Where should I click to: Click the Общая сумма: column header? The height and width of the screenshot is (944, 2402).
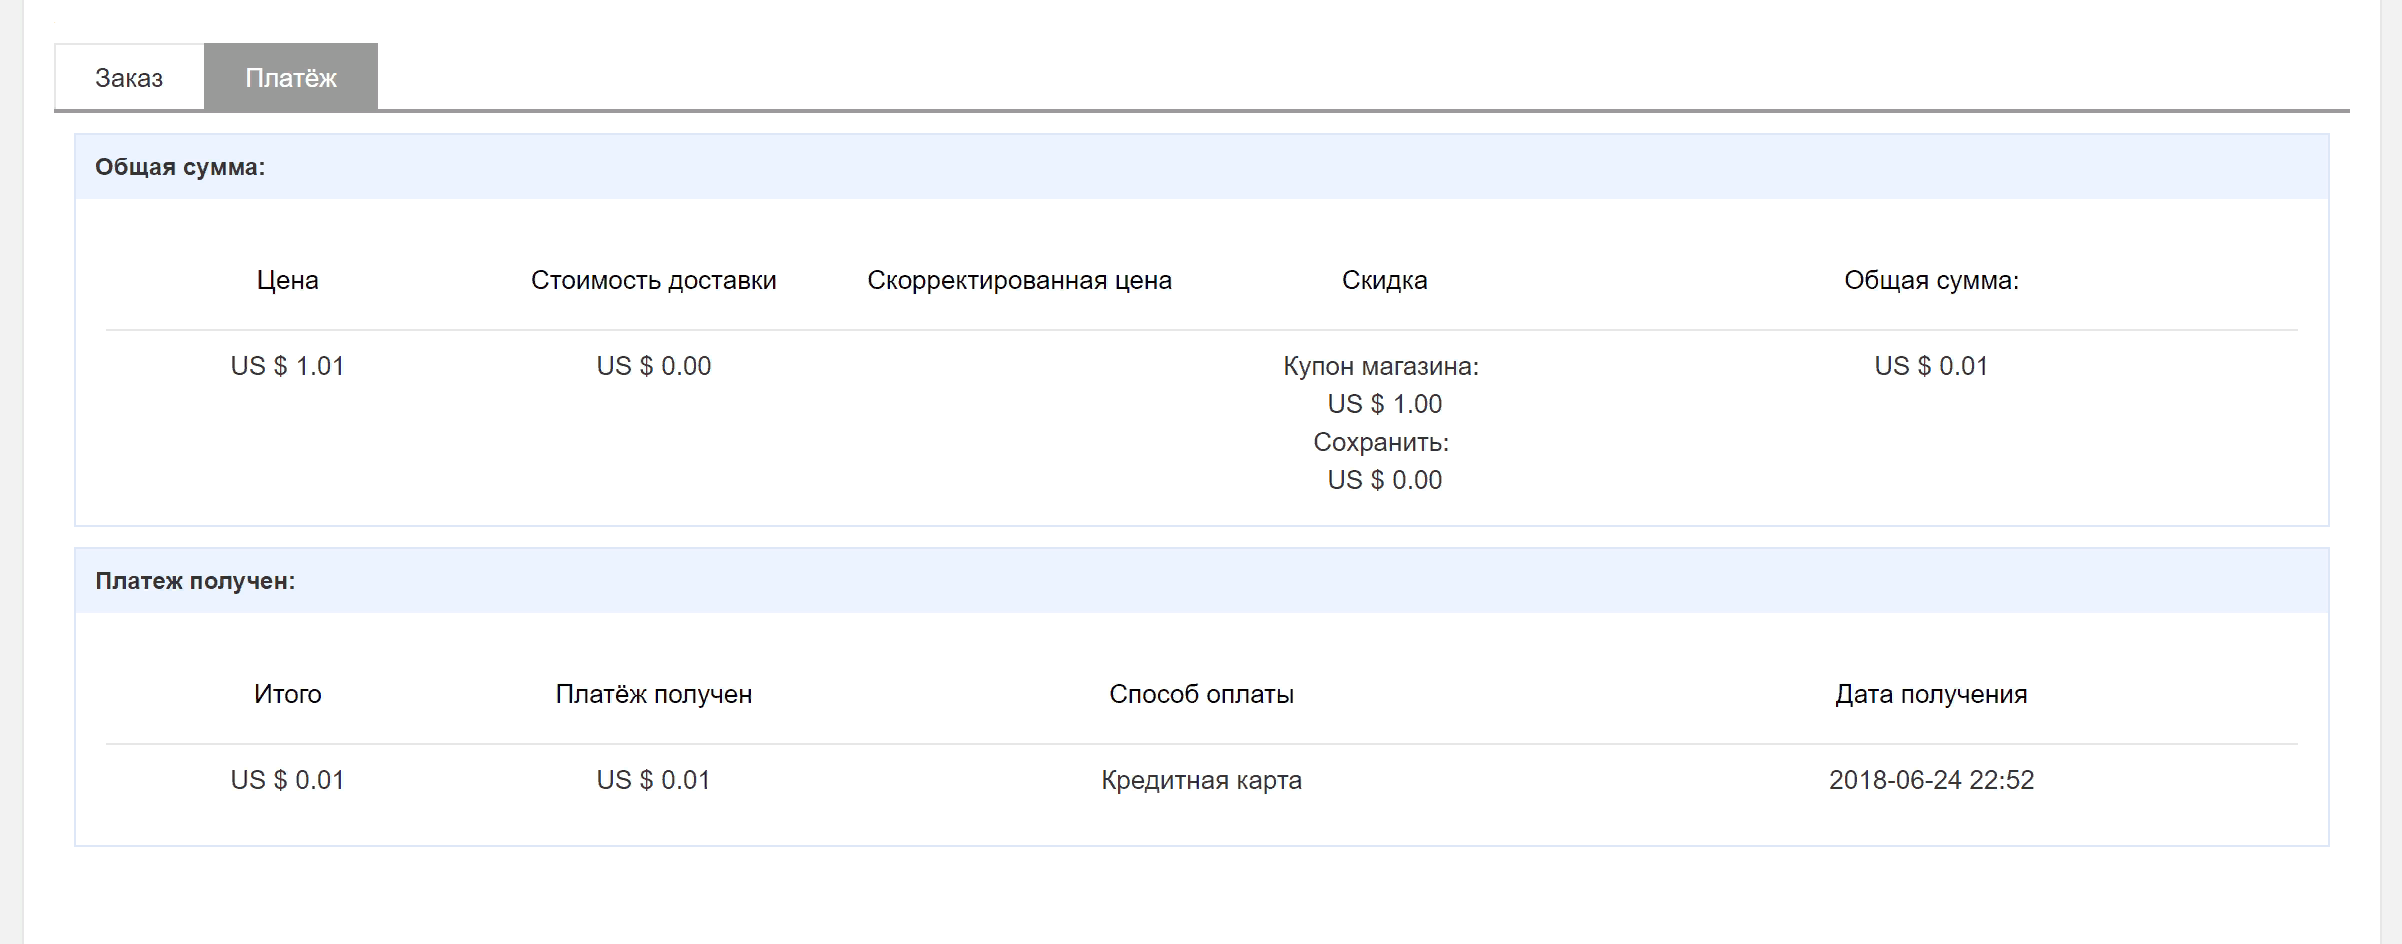(1932, 280)
